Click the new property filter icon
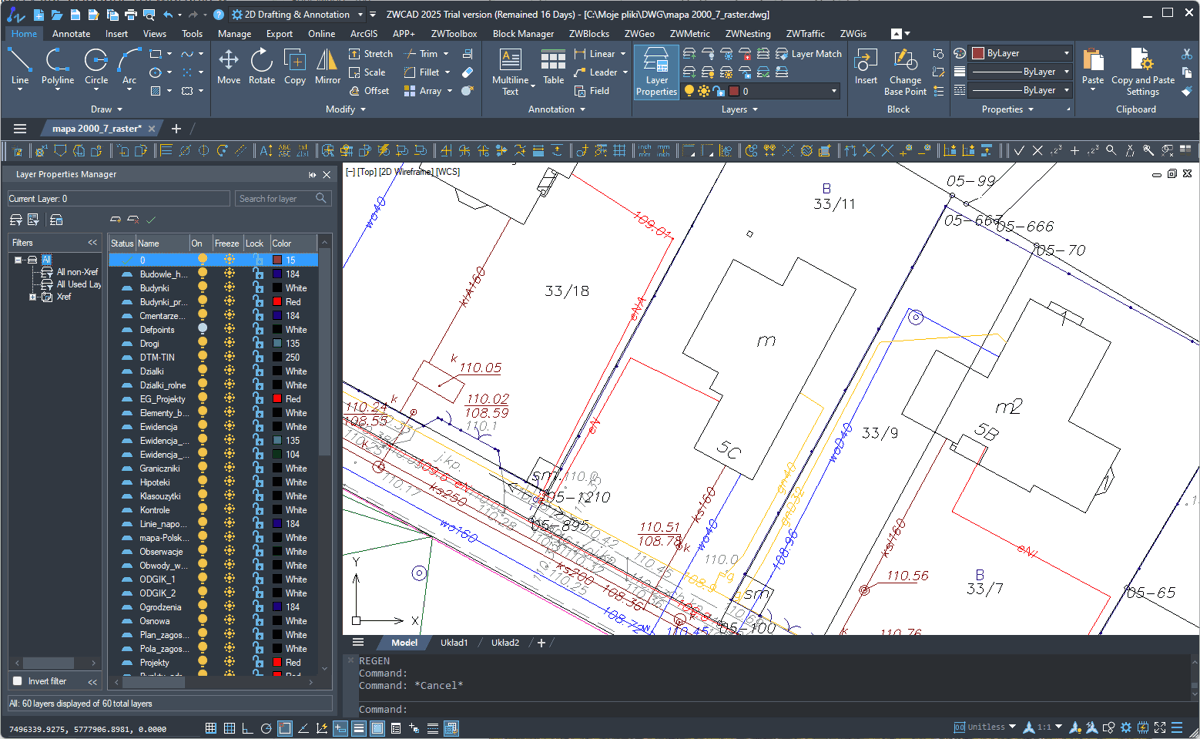The height and width of the screenshot is (739, 1200). 16,219
